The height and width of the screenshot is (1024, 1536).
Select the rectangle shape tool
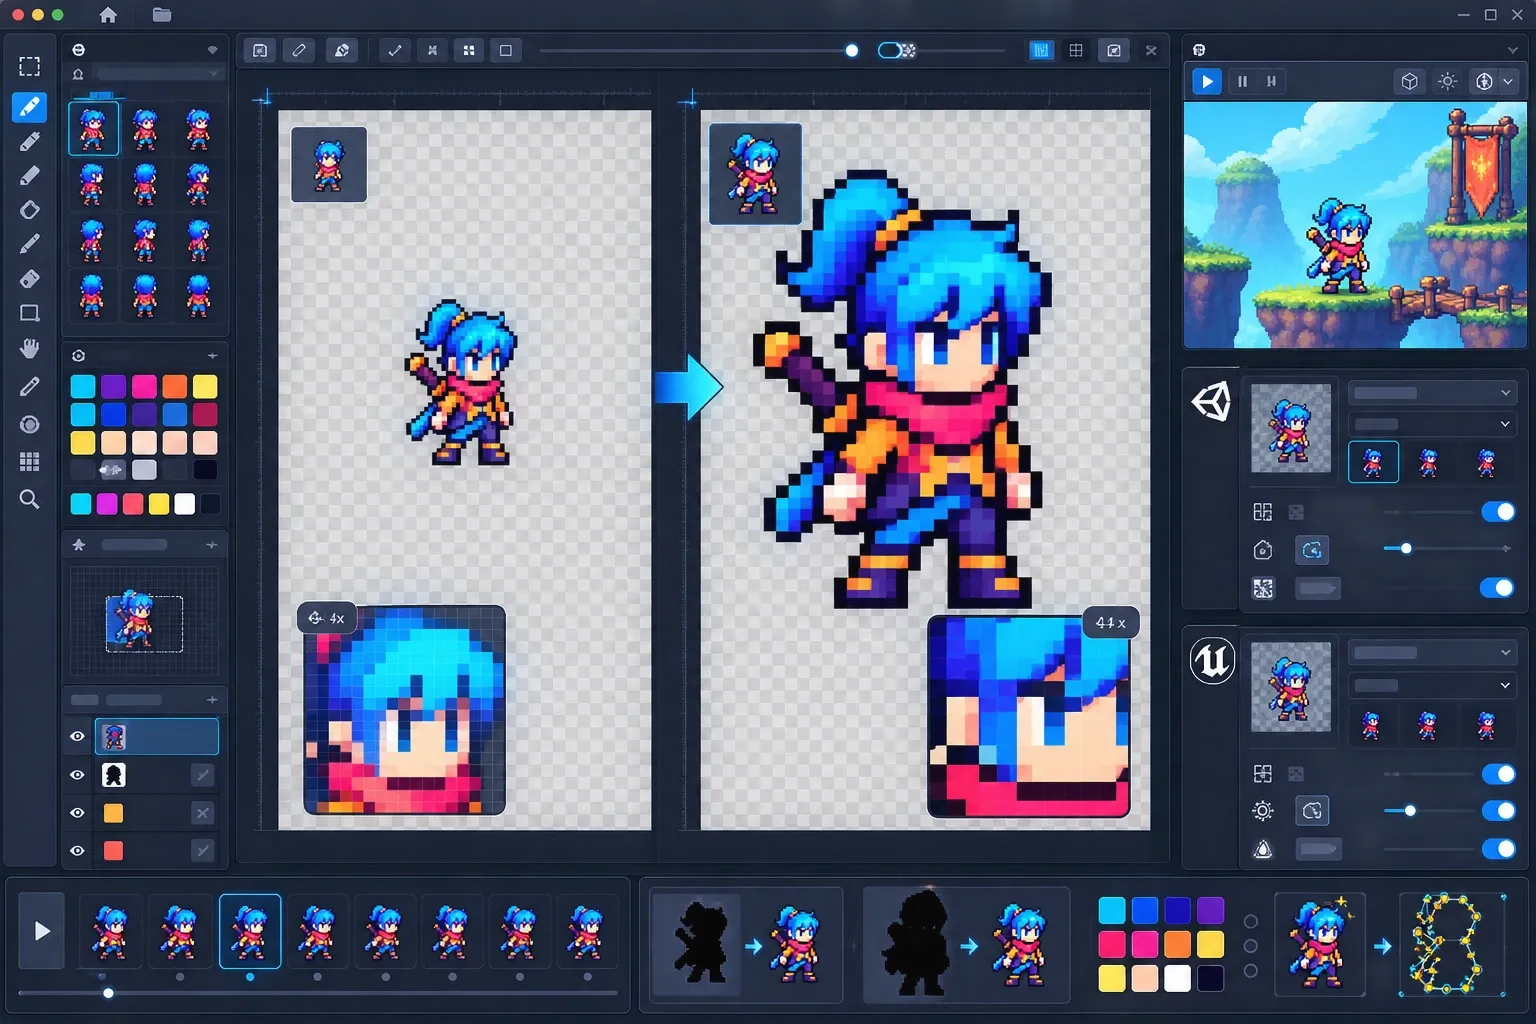coord(30,313)
